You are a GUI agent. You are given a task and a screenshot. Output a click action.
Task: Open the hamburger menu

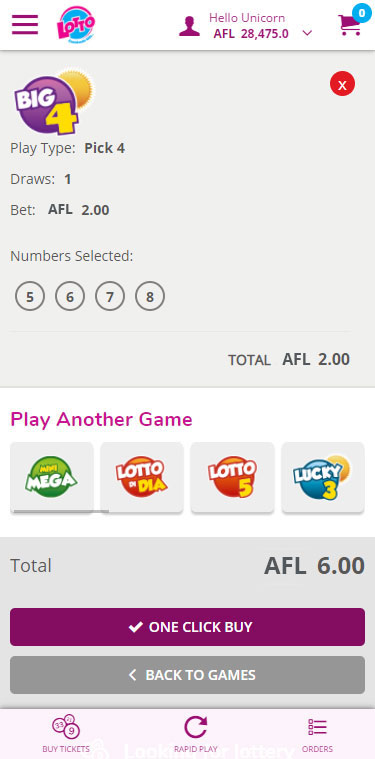coord(25,25)
